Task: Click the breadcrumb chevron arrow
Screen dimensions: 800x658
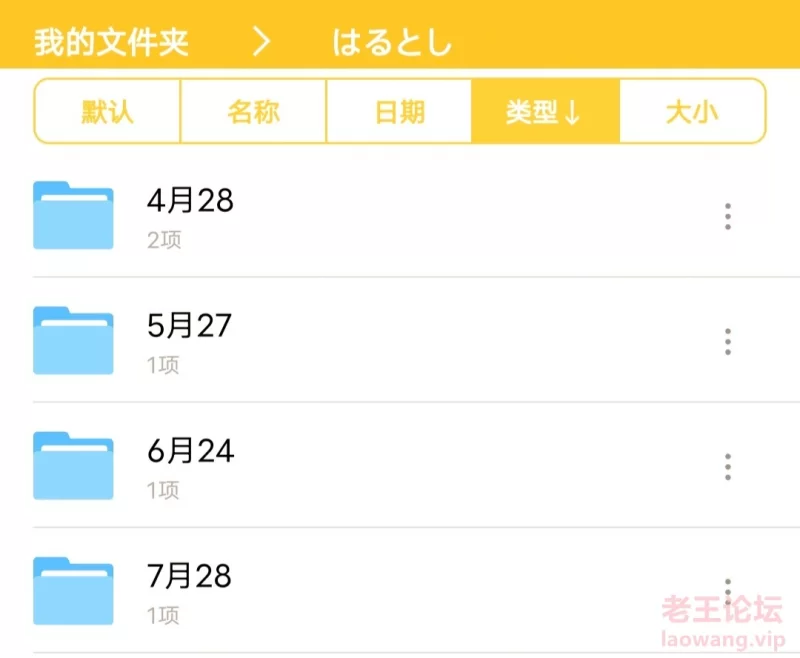Action: pyautogui.click(x=261, y=42)
